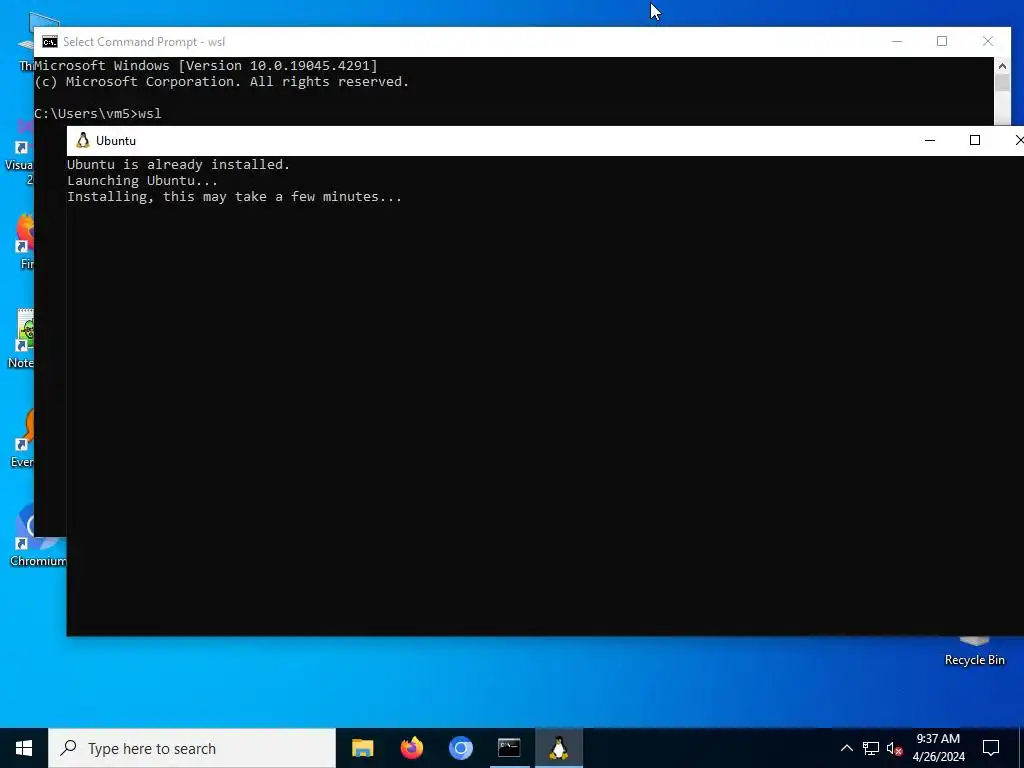The image size is (1024, 768).
Task: Minimize the Command Prompt window
Action: (897, 42)
